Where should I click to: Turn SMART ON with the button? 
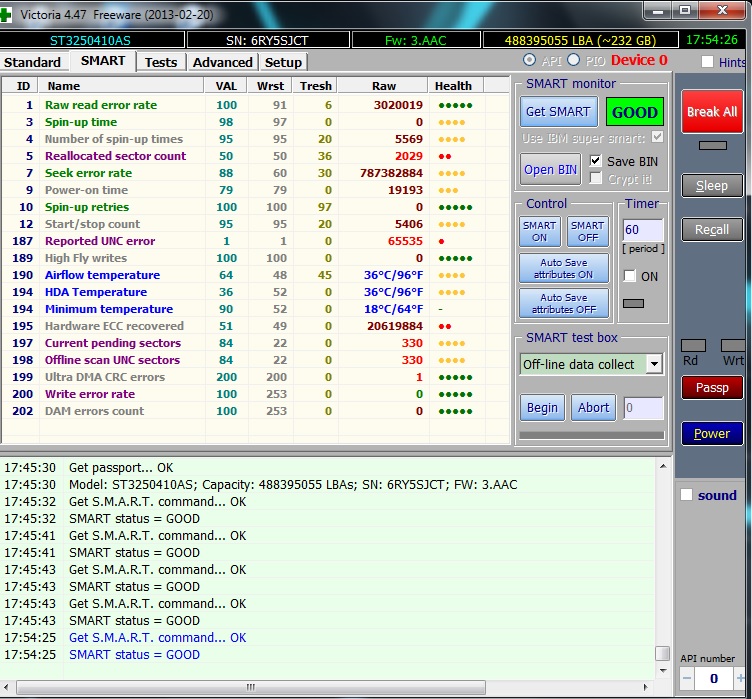540,231
